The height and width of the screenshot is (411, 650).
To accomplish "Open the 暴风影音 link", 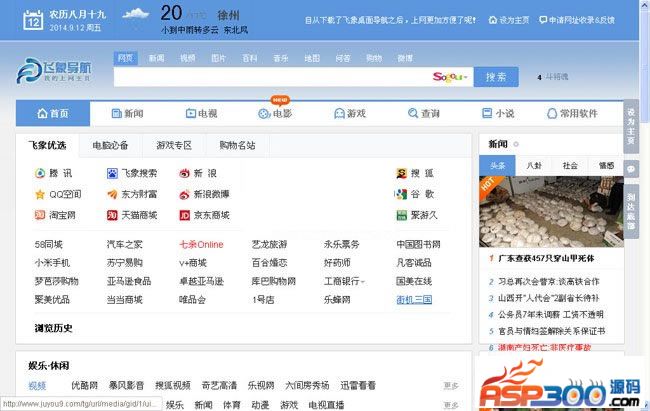I will pyautogui.click(x=126, y=386).
